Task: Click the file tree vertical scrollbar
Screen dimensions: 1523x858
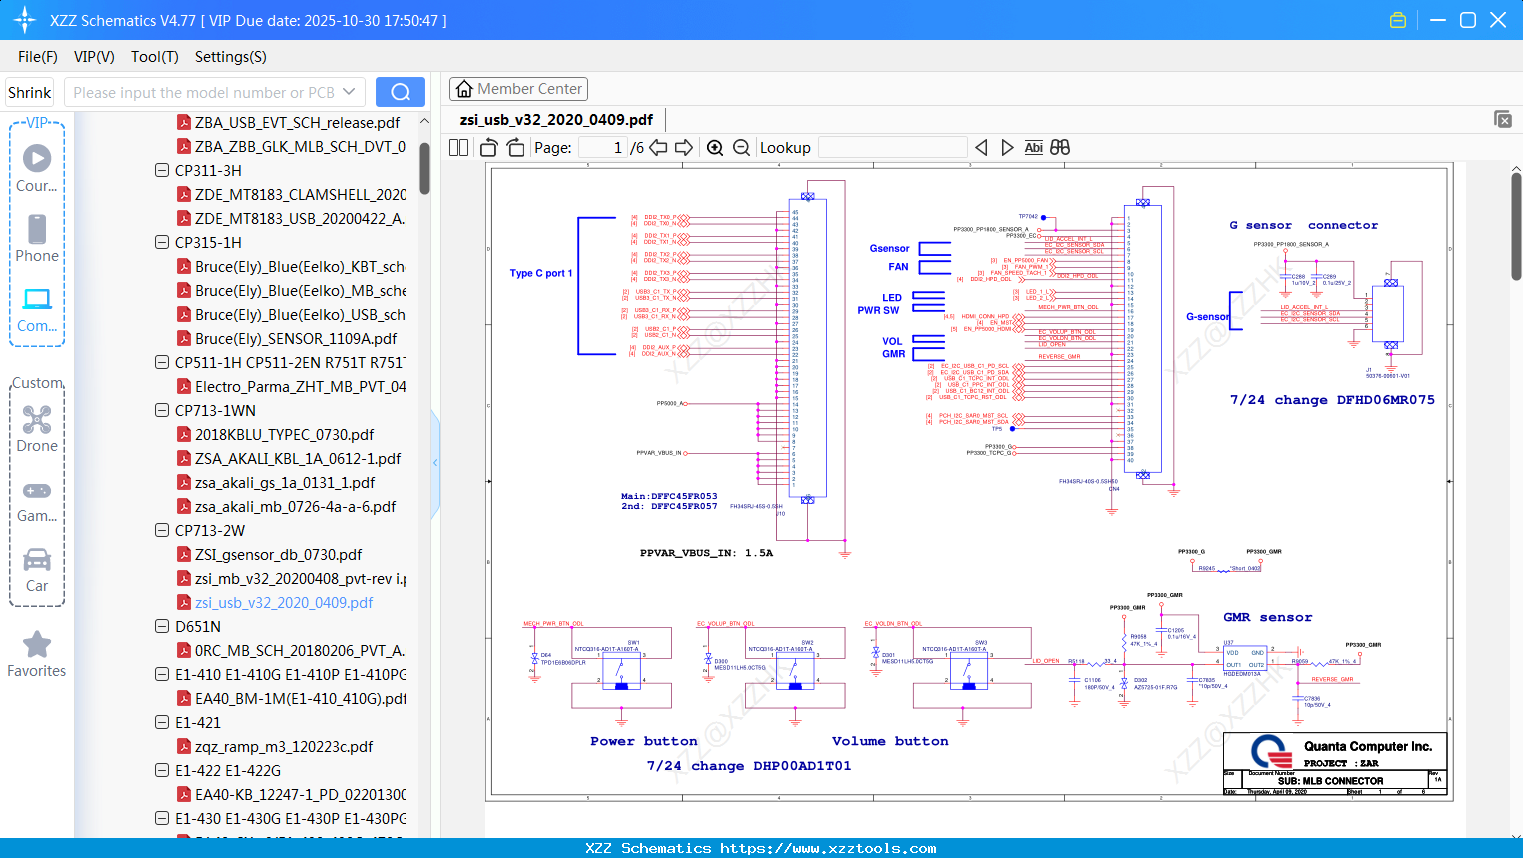Action: 424,167
